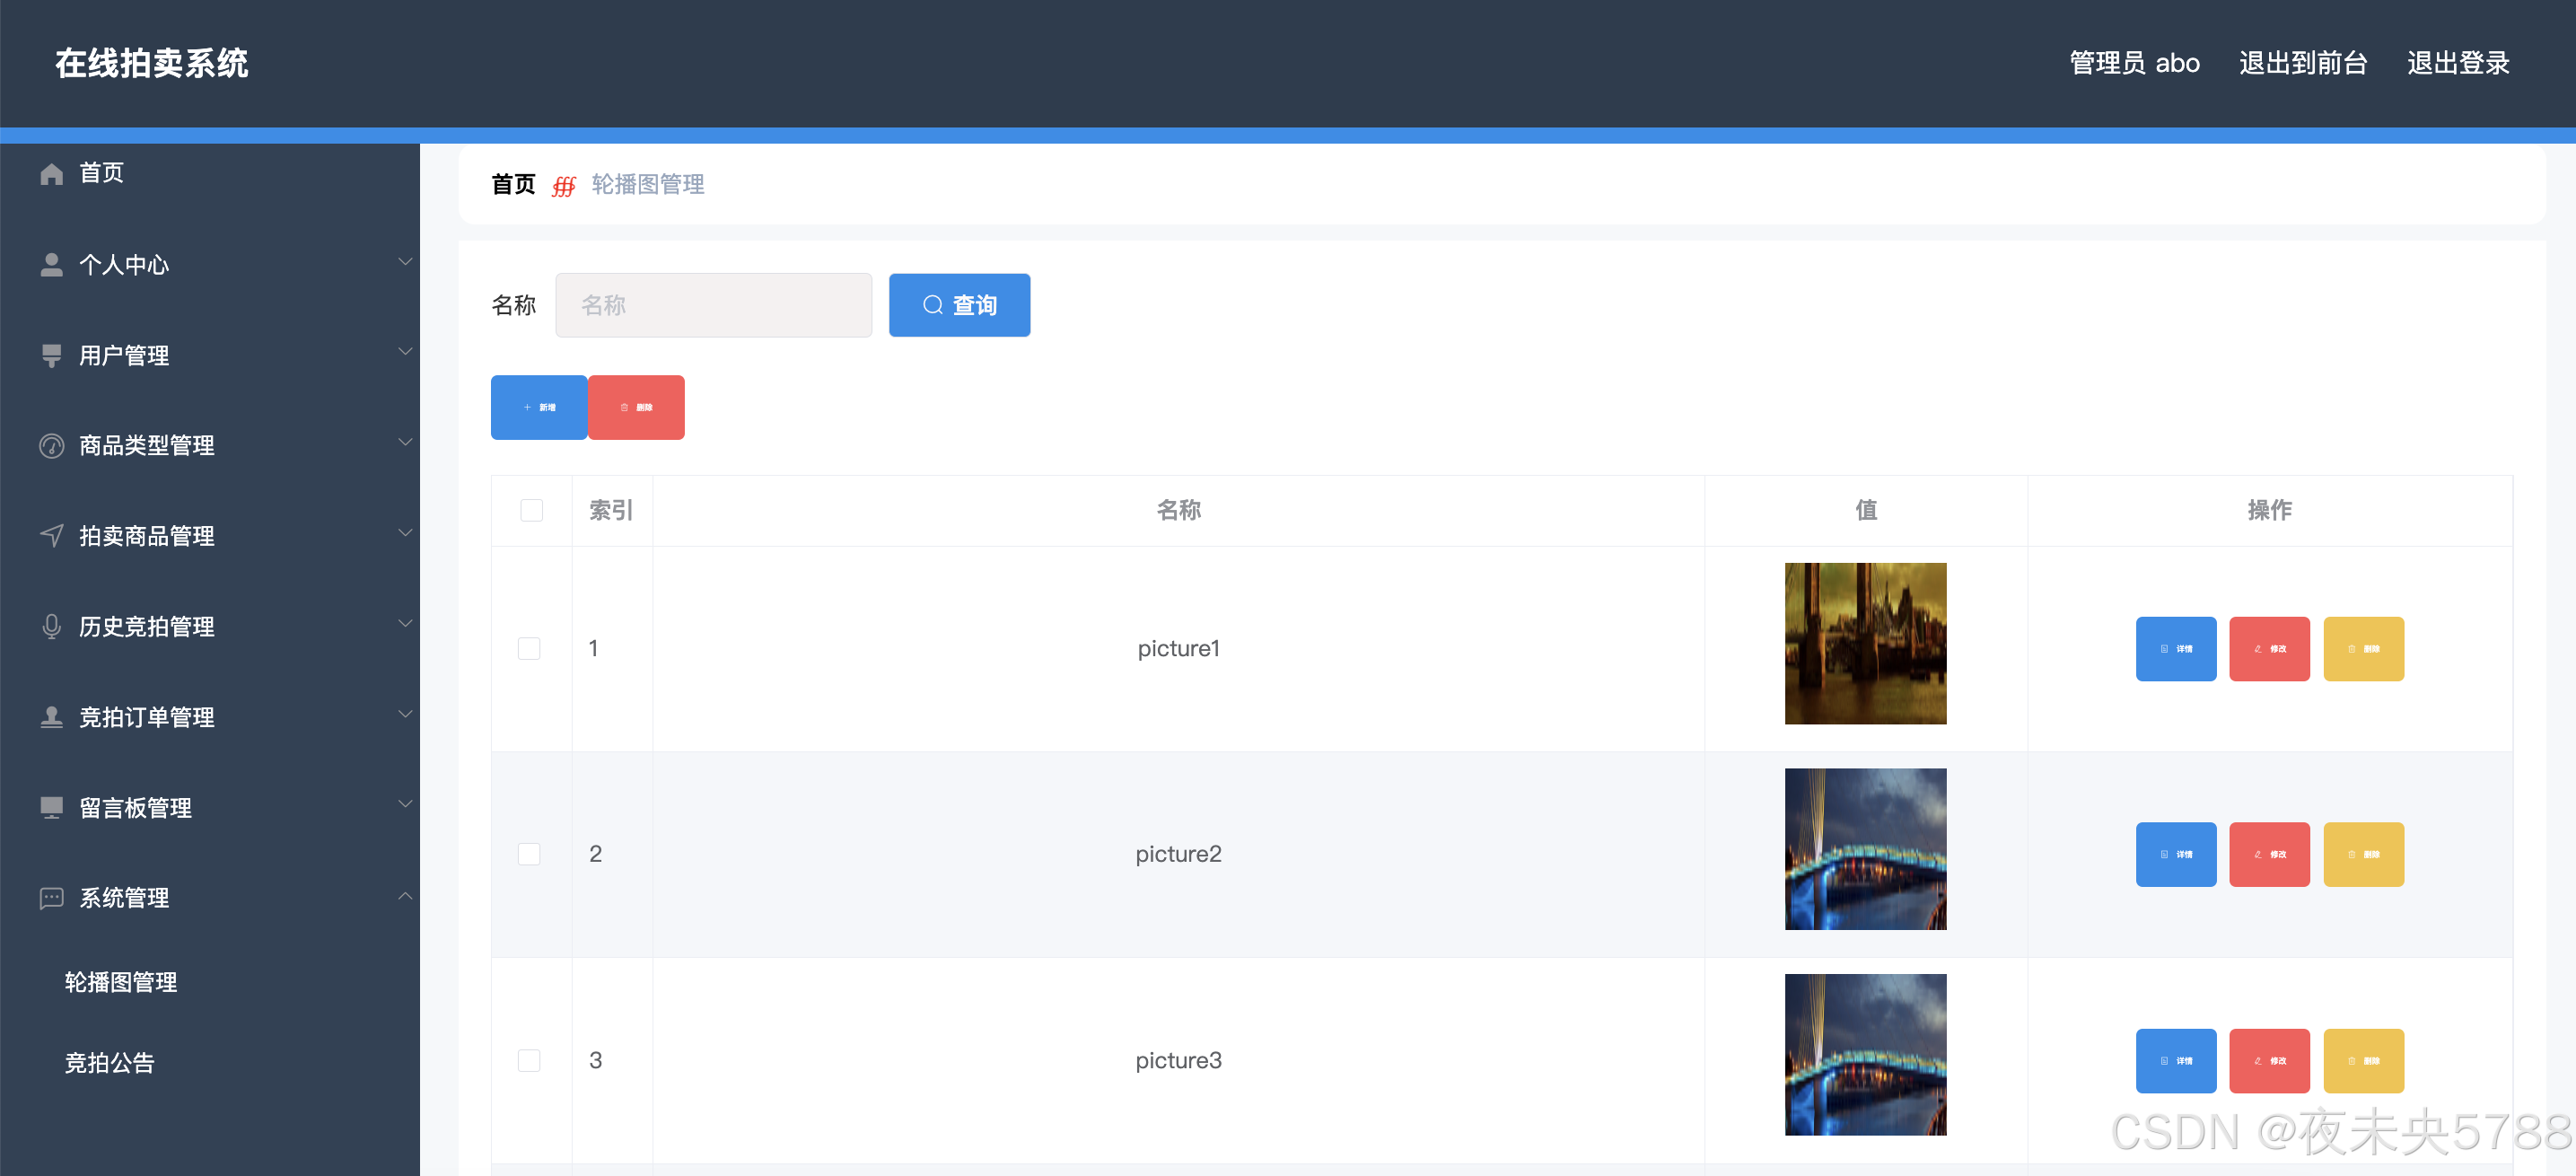The height and width of the screenshot is (1176, 2576).
Task: Click the person icon next to 个人中心
Action: click(x=51, y=265)
